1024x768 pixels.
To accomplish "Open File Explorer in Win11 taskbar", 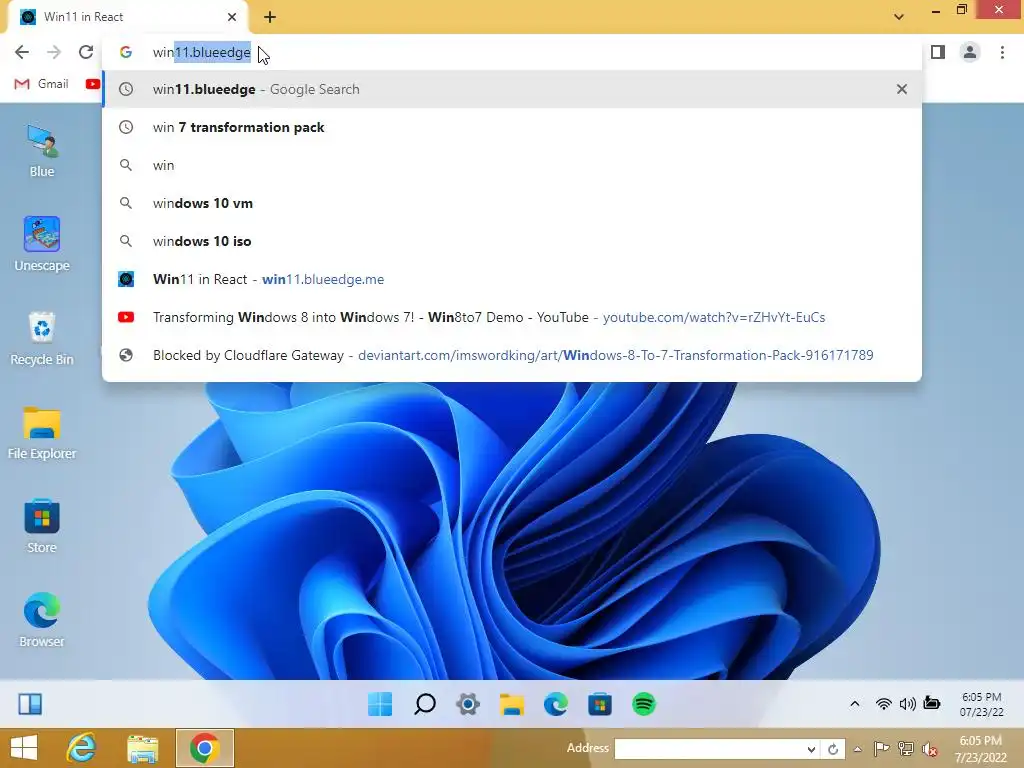I will tap(512, 704).
